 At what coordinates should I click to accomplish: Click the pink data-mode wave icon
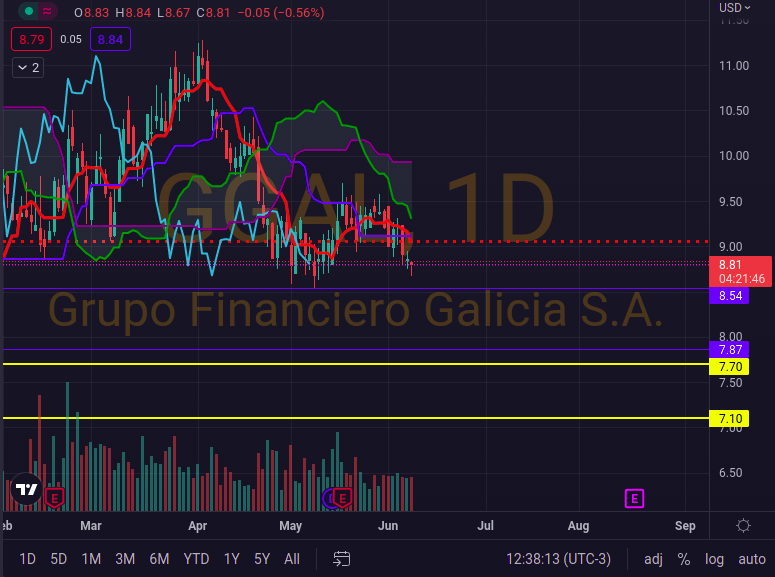(x=48, y=12)
